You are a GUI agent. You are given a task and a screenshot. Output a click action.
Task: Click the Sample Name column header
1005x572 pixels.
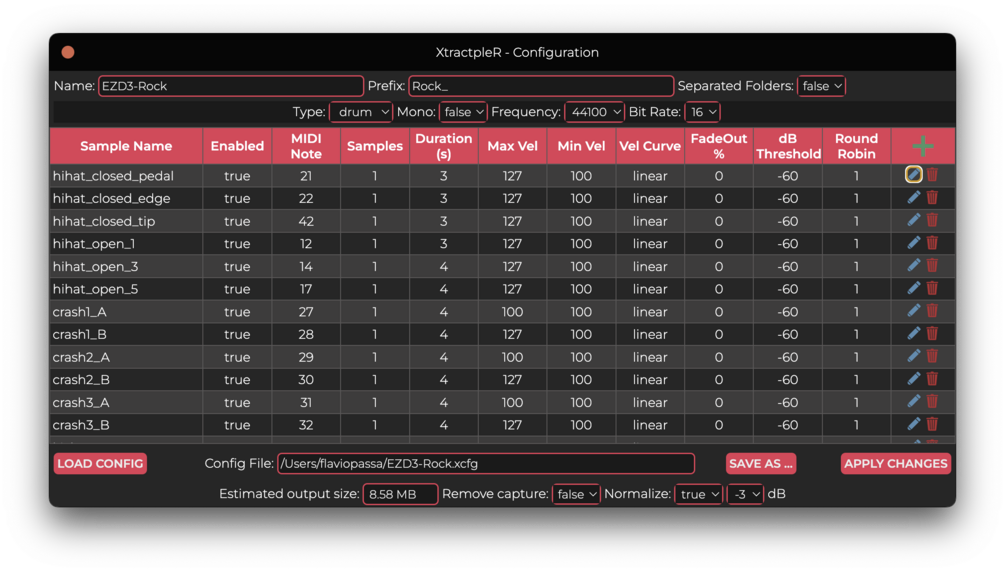(126, 146)
